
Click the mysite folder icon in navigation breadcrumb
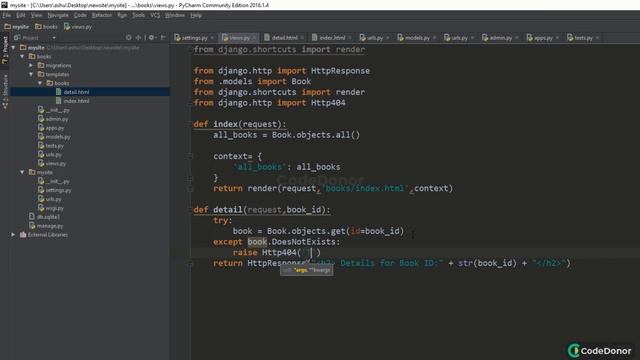pyautogui.click(x=7, y=27)
